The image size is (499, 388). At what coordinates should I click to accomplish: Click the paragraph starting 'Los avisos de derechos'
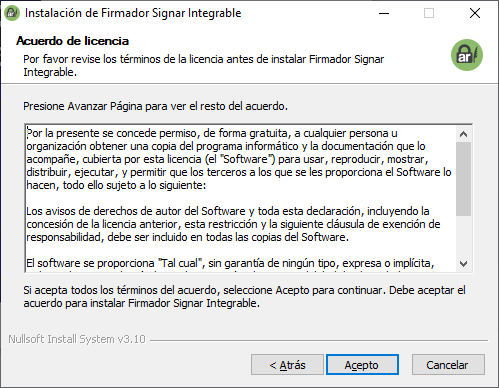point(233,224)
